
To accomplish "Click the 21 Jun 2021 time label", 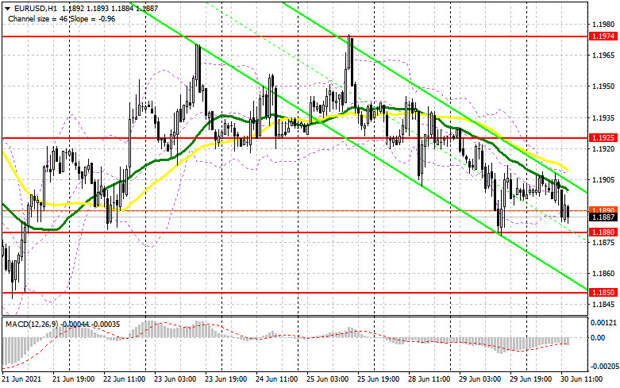I will [21, 379].
